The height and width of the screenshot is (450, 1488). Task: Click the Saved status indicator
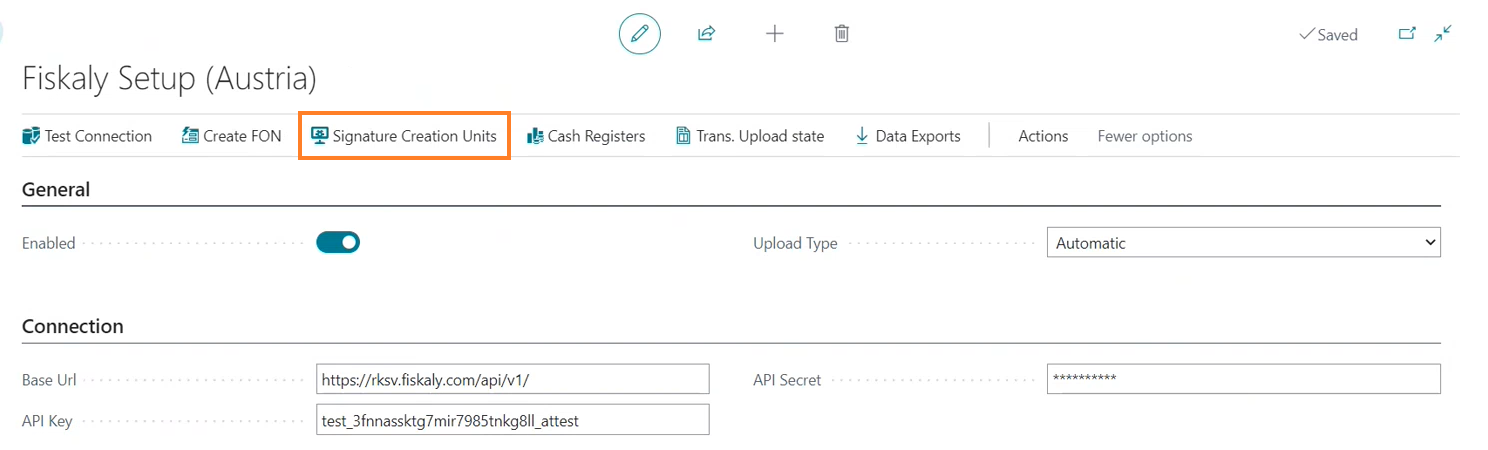pos(1328,35)
